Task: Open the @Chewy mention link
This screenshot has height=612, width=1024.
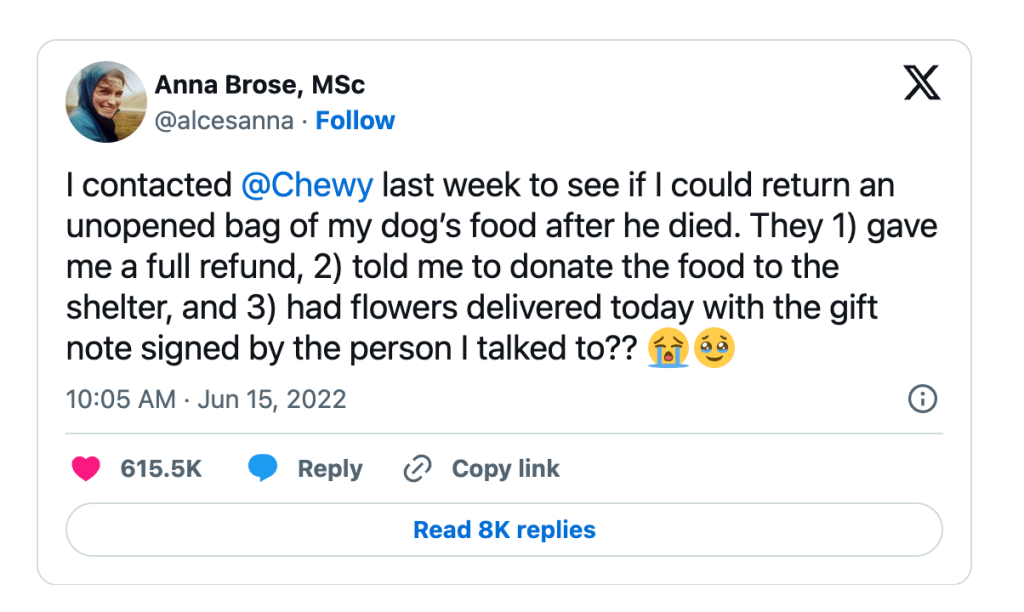Action: pyautogui.click(x=309, y=185)
